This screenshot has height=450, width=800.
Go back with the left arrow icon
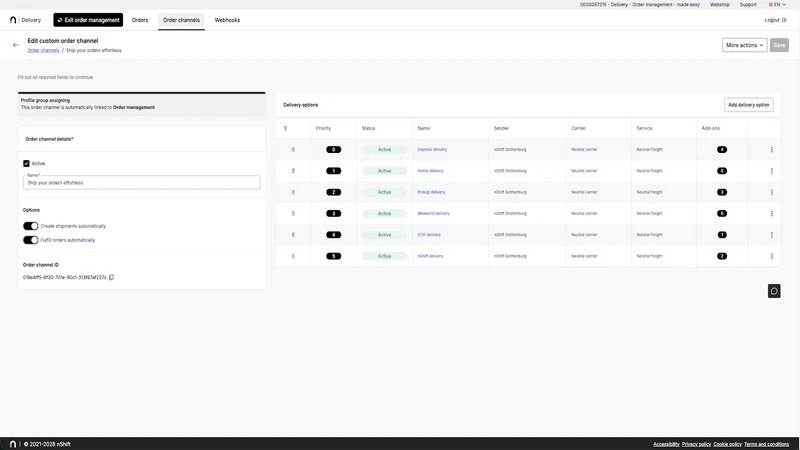click(x=16, y=45)
